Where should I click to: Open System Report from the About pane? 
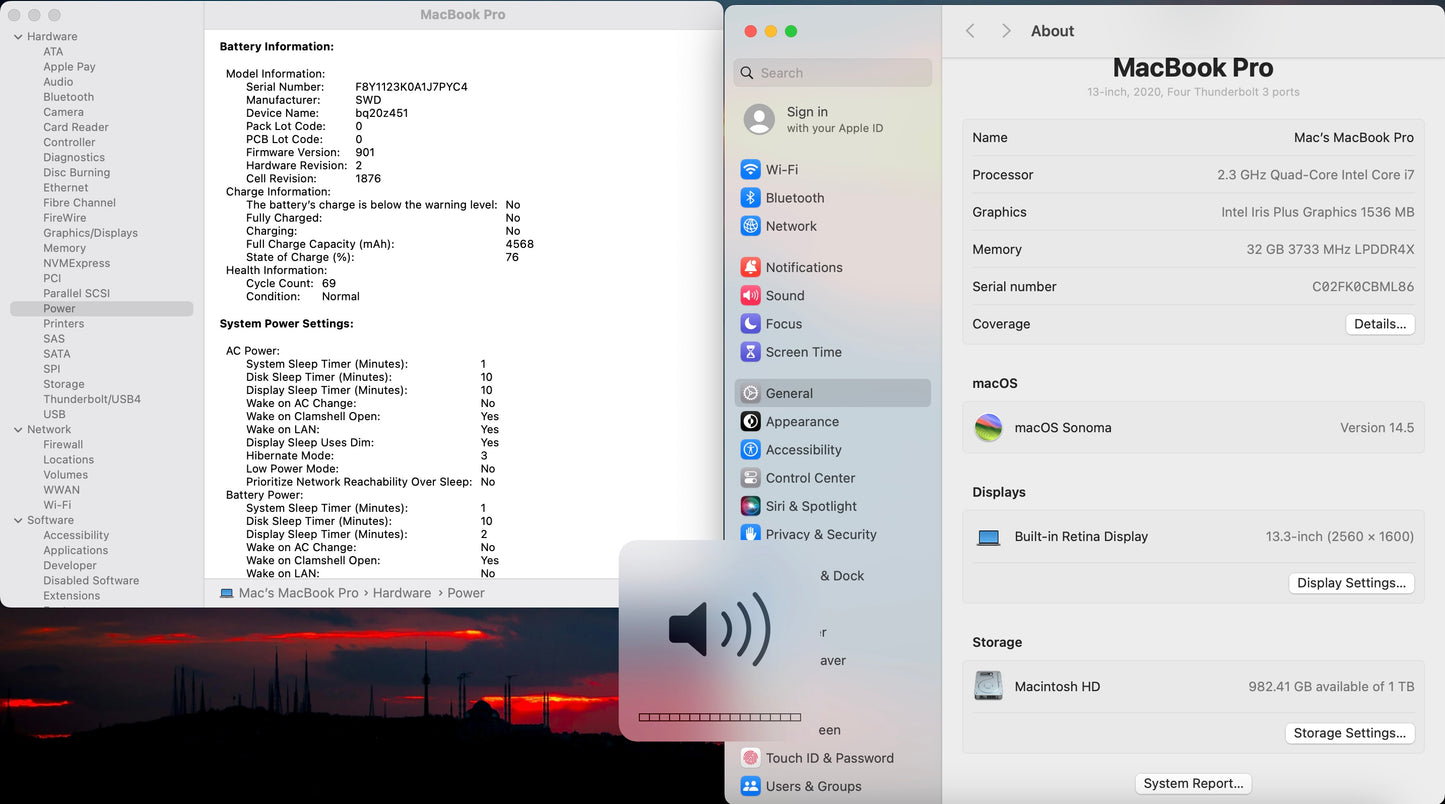(x=1193, y=783)
